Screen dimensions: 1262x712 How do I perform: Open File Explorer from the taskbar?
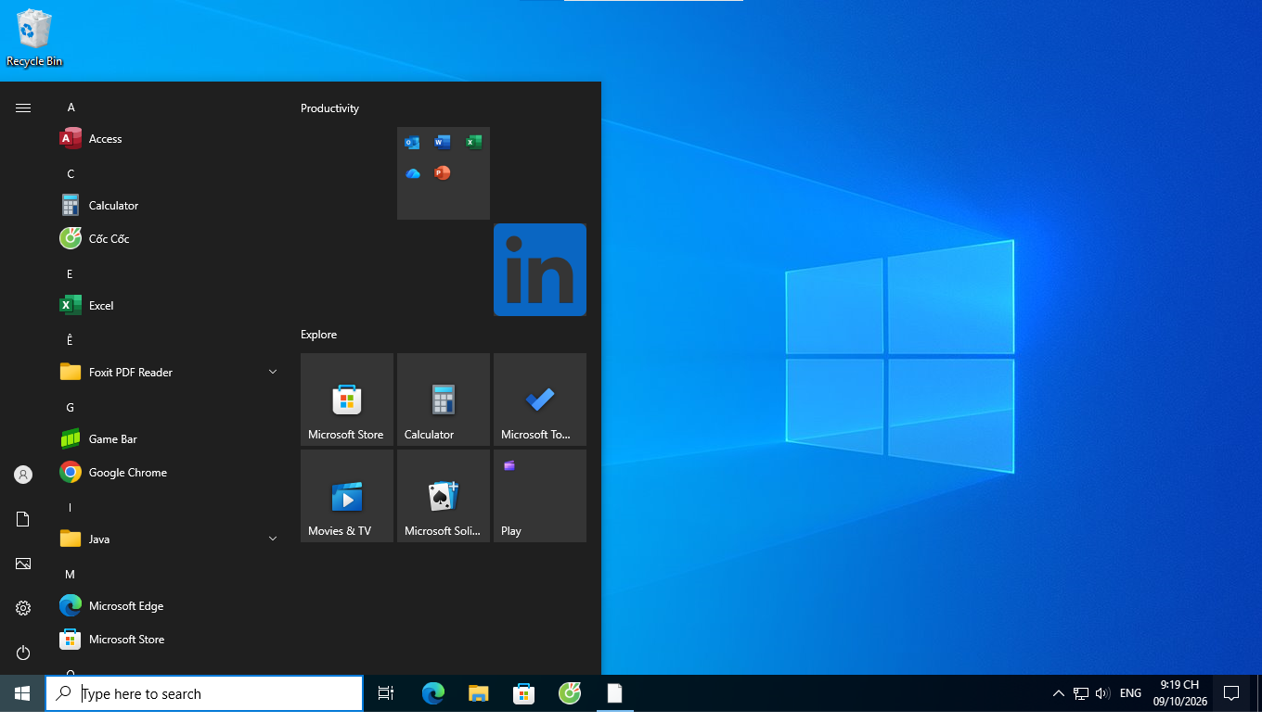[479, 694]
